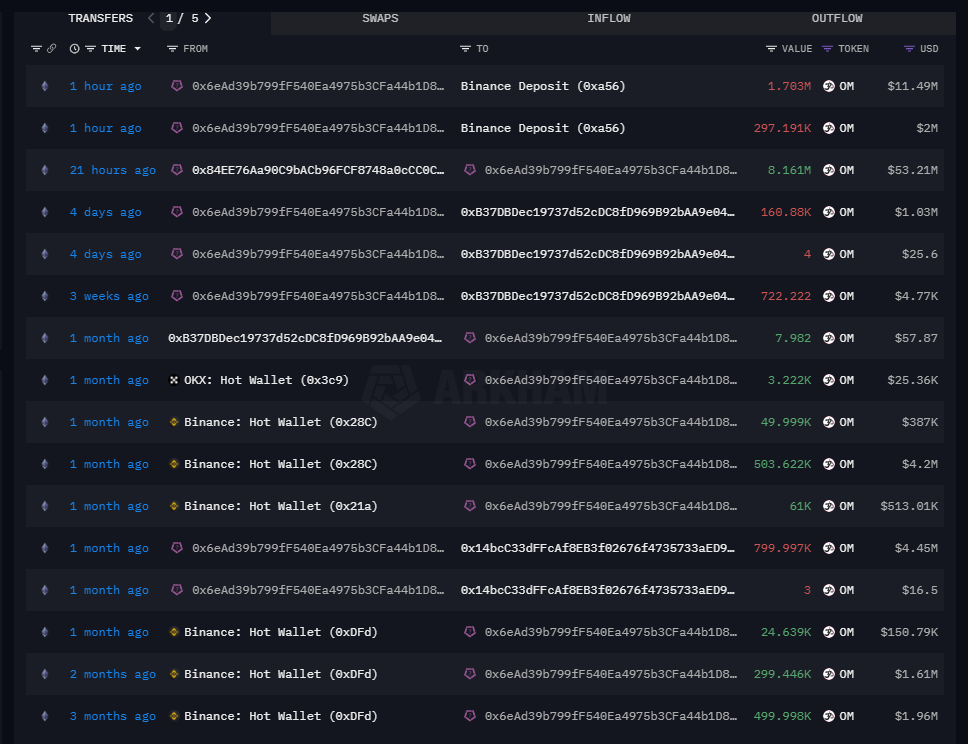Filter by USD column
This screenshot has width=968, height=744.
pyautogui.click(x=909, y=49)
